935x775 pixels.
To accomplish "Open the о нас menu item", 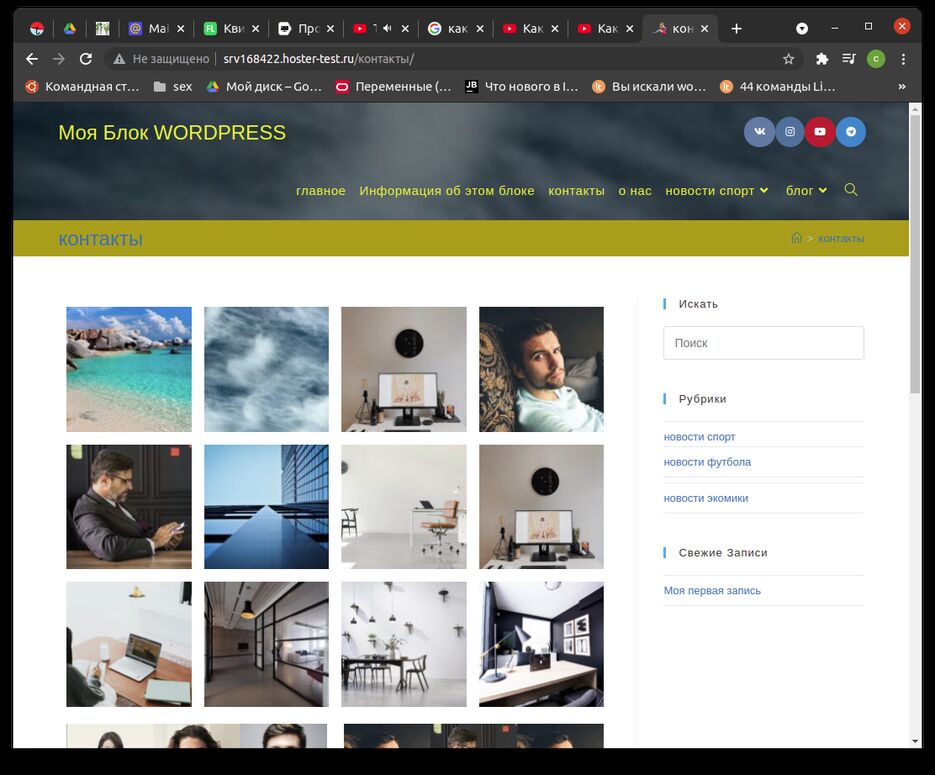I will pos(635,191).
